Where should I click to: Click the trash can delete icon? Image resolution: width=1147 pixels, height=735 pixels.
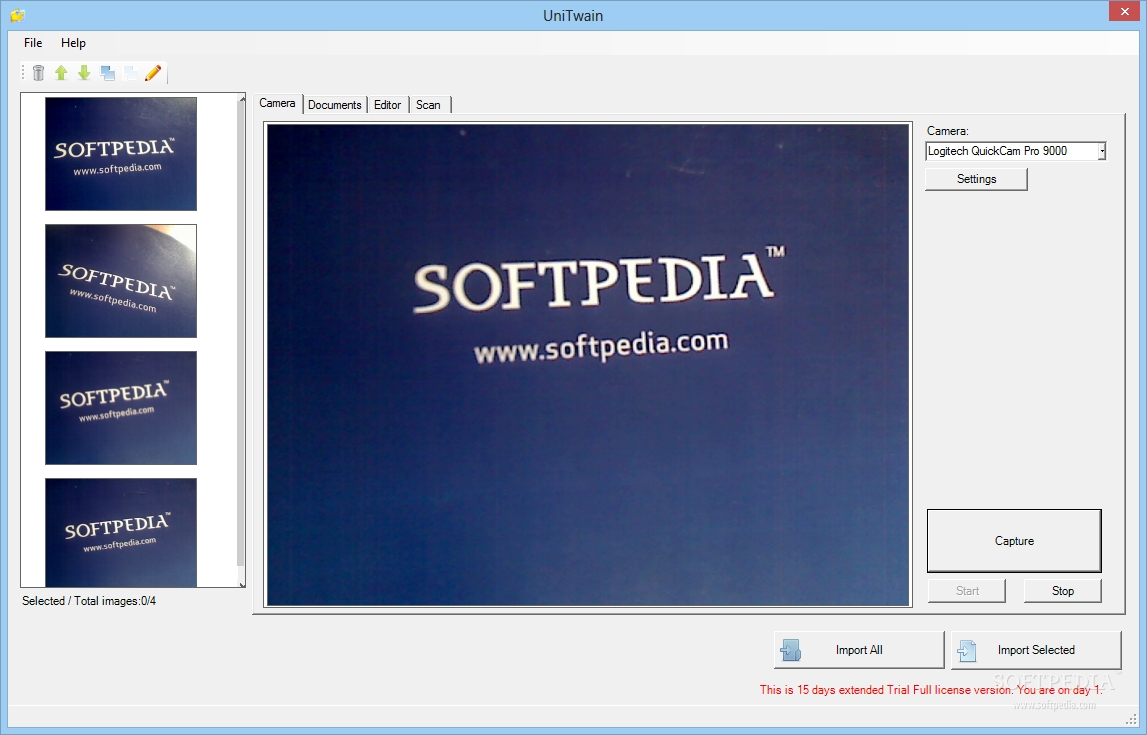pos(39,72)
